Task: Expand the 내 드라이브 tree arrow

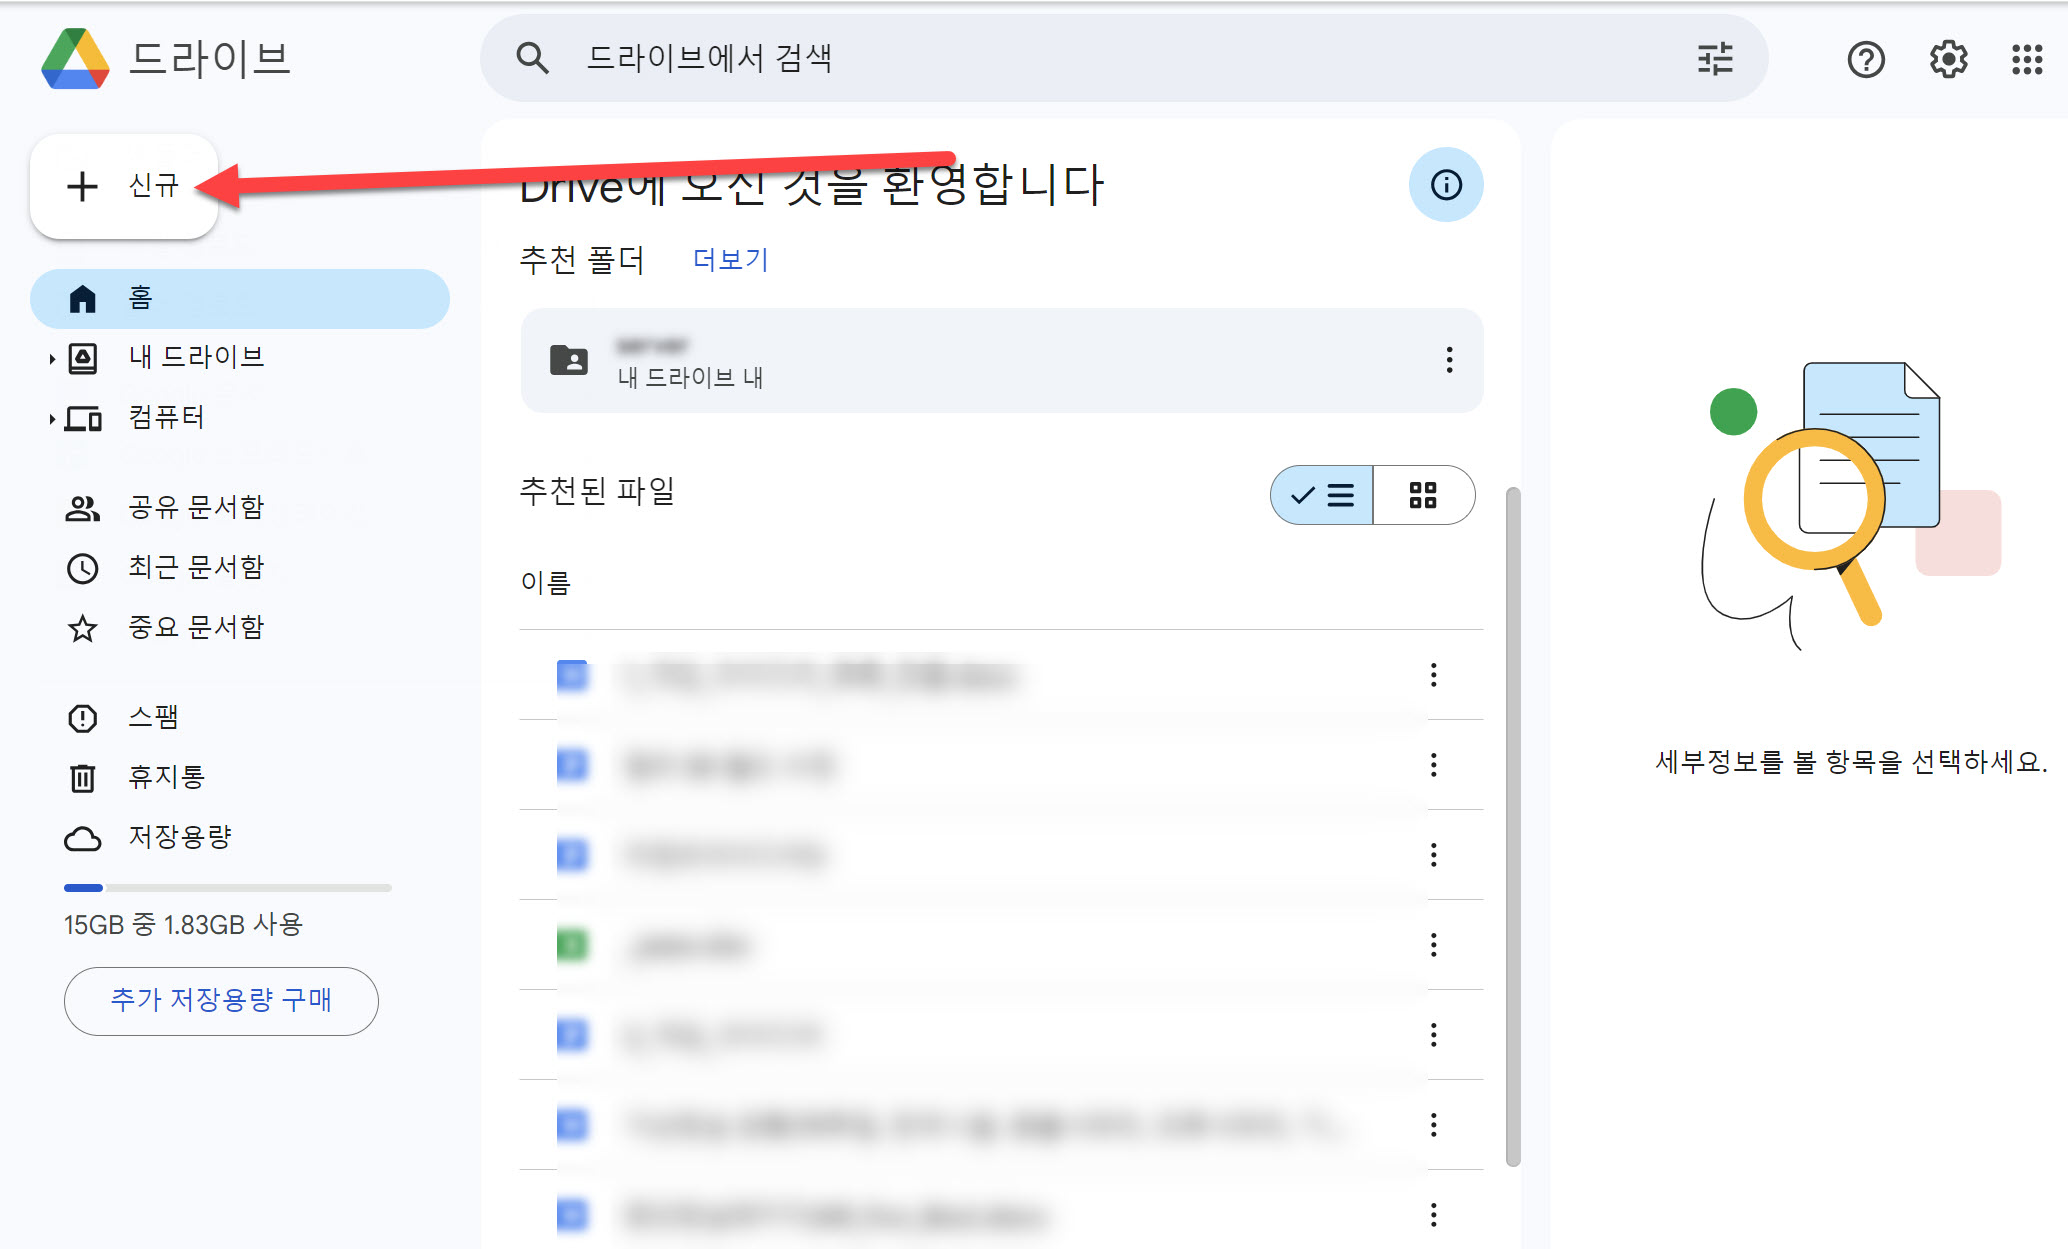Action: click(51, 358)
